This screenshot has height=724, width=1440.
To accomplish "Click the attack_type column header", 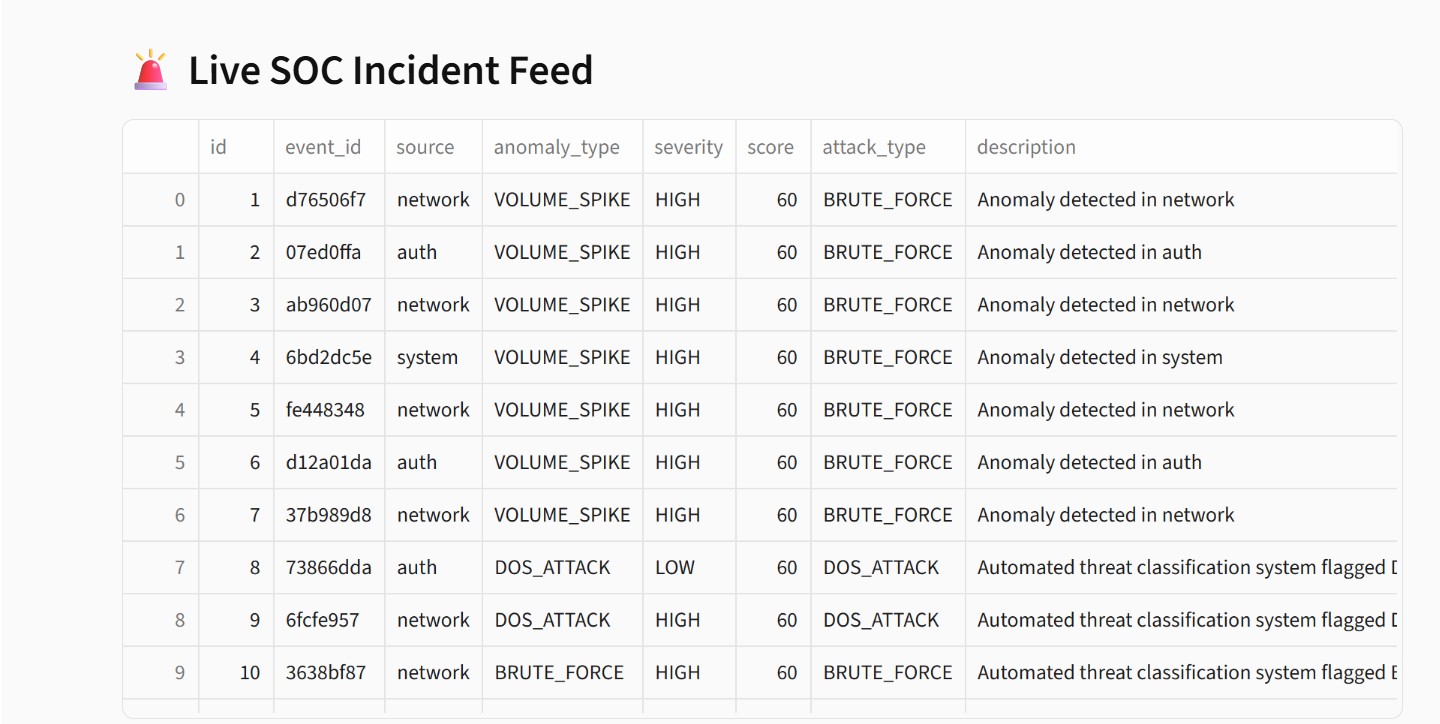I will click(888, 147).
